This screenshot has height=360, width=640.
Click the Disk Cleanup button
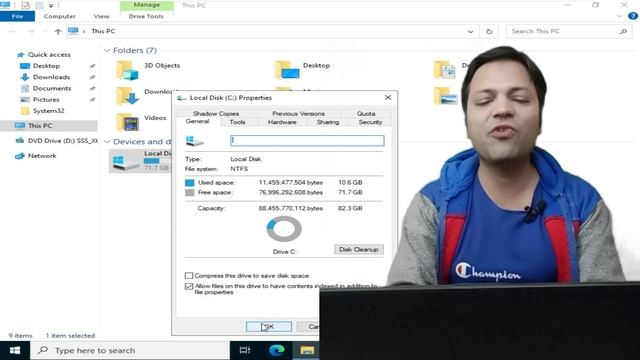pos(359,249)
